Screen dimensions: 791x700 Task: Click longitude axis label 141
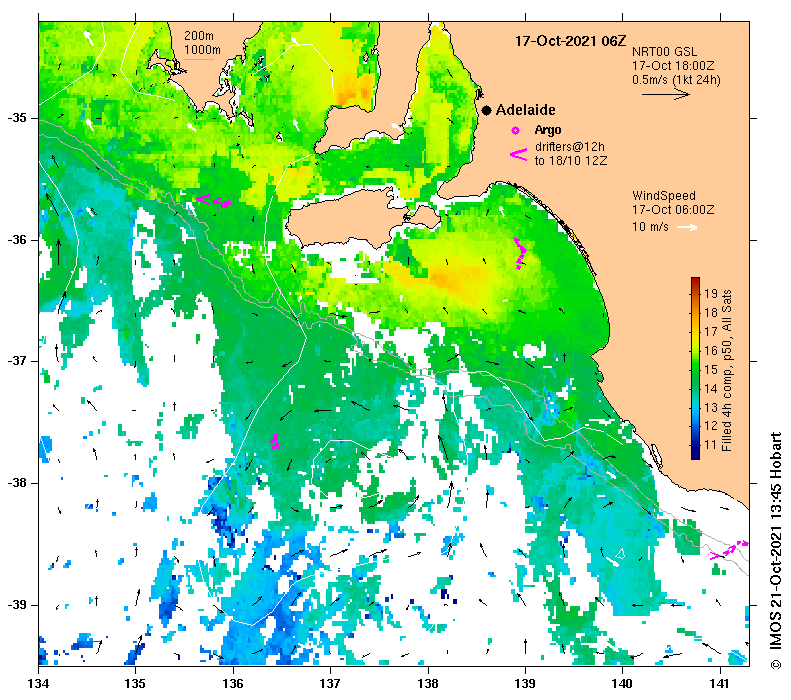pyautogui.click(x=719, y=684)
